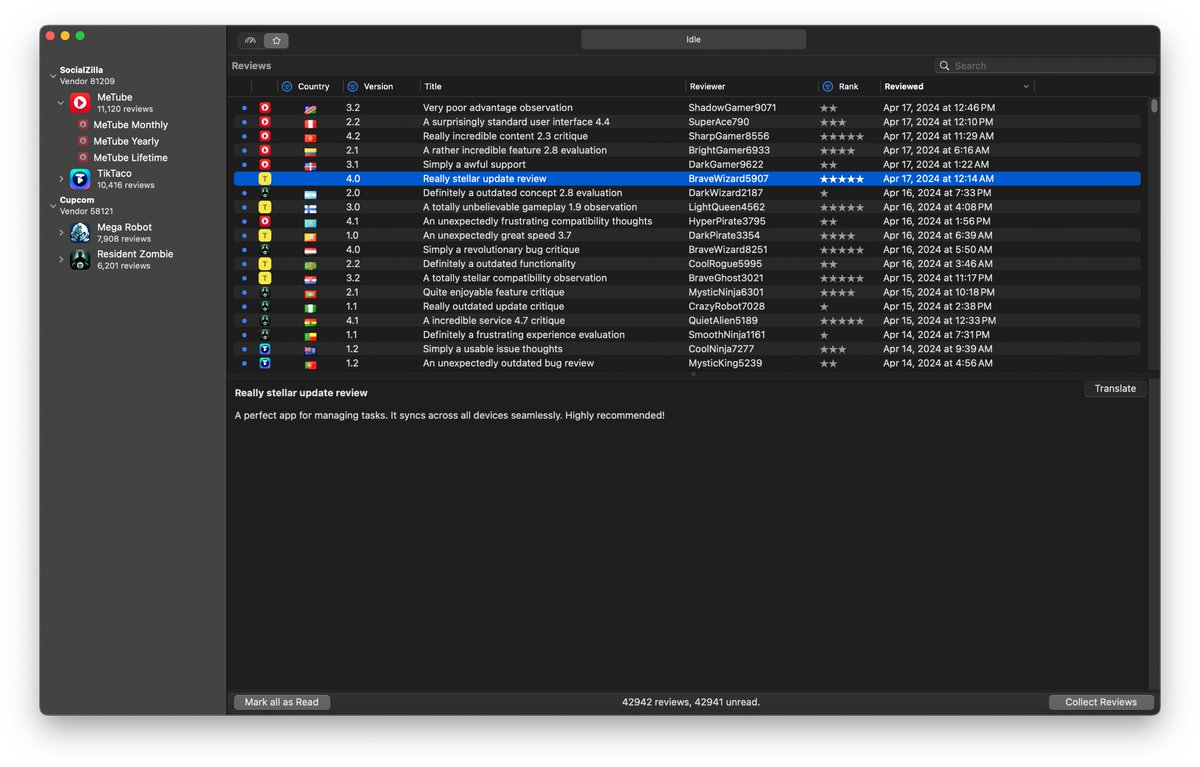
Task: Click the app icon in BraveWizard8251's row
Action: coord(265,250)
